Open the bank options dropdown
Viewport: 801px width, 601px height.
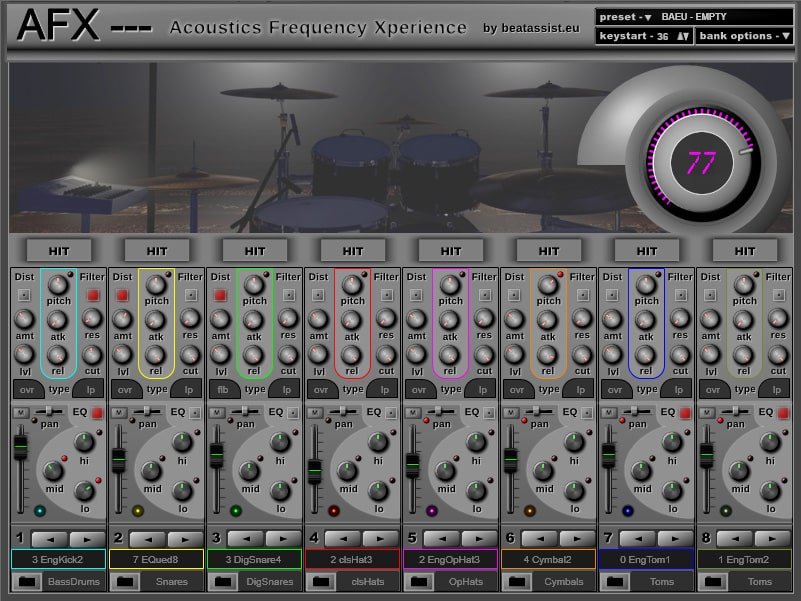[x=745, y=36]
